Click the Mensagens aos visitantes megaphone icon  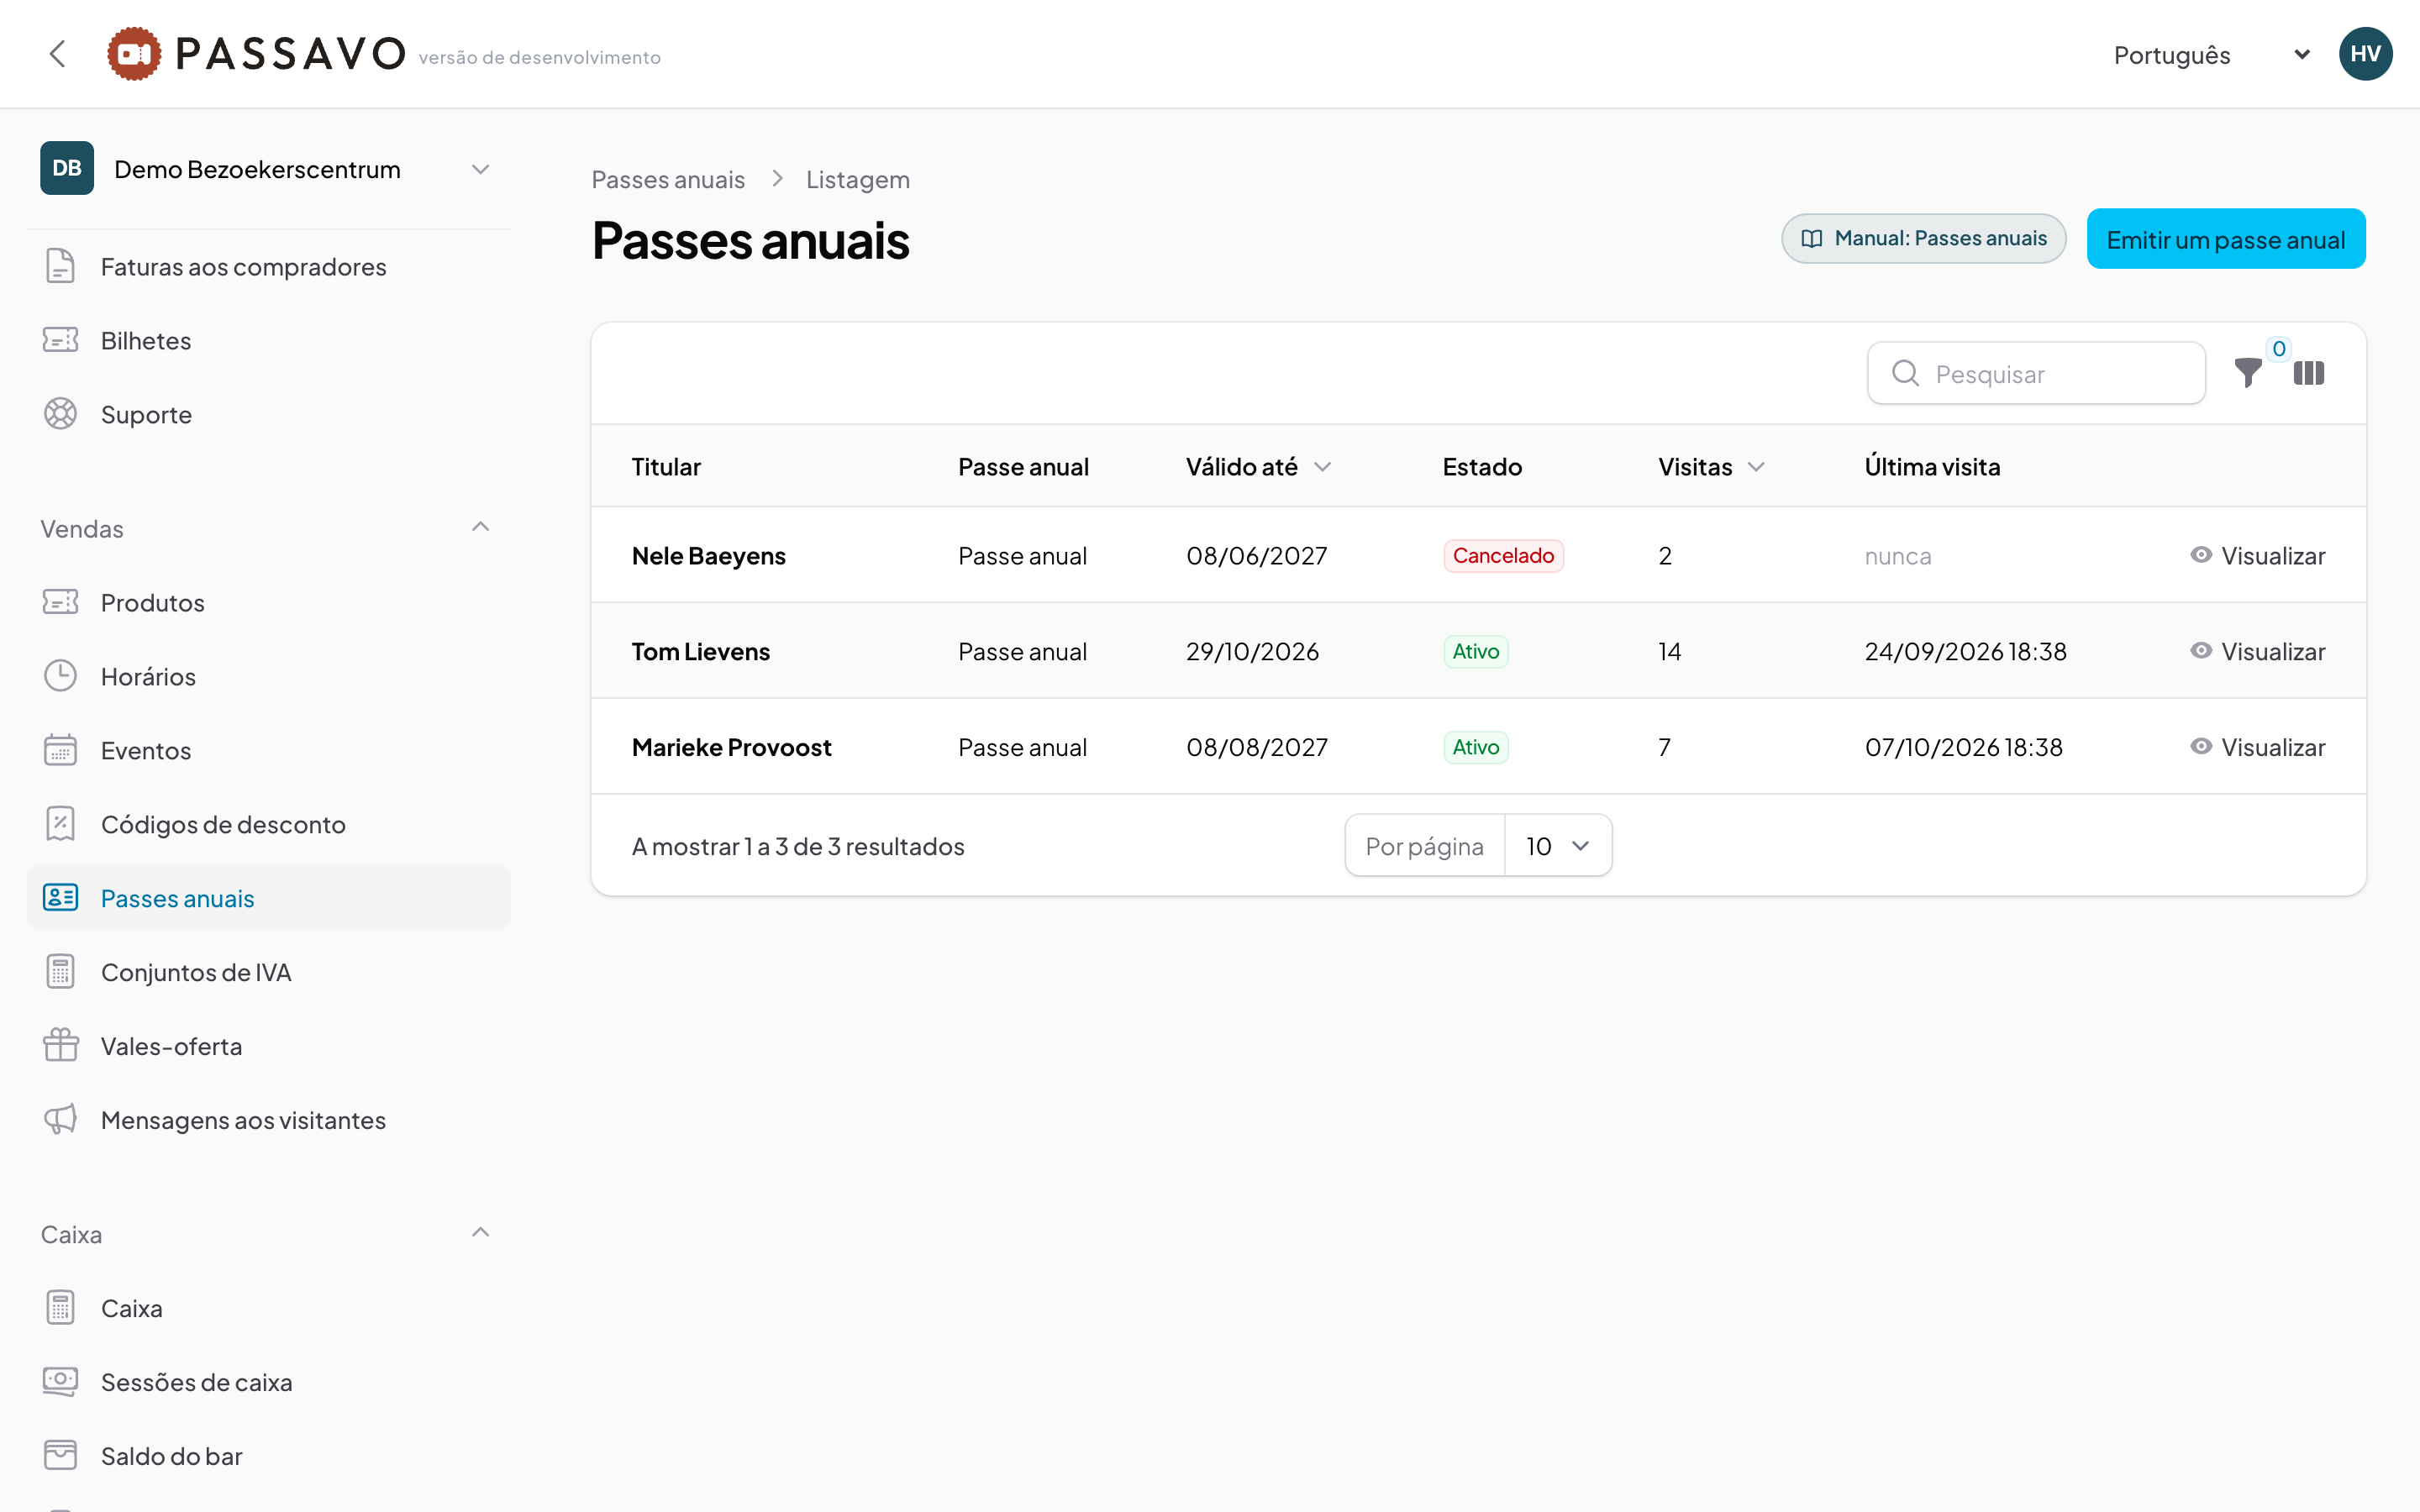pos(60,1120)
